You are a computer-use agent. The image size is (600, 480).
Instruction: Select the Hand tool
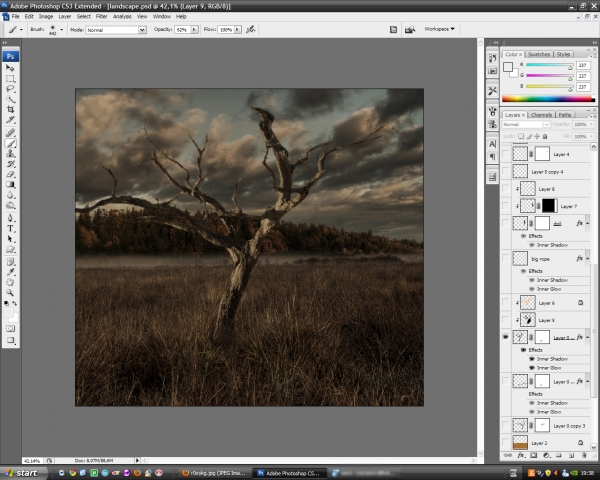[x=10, y=283]
